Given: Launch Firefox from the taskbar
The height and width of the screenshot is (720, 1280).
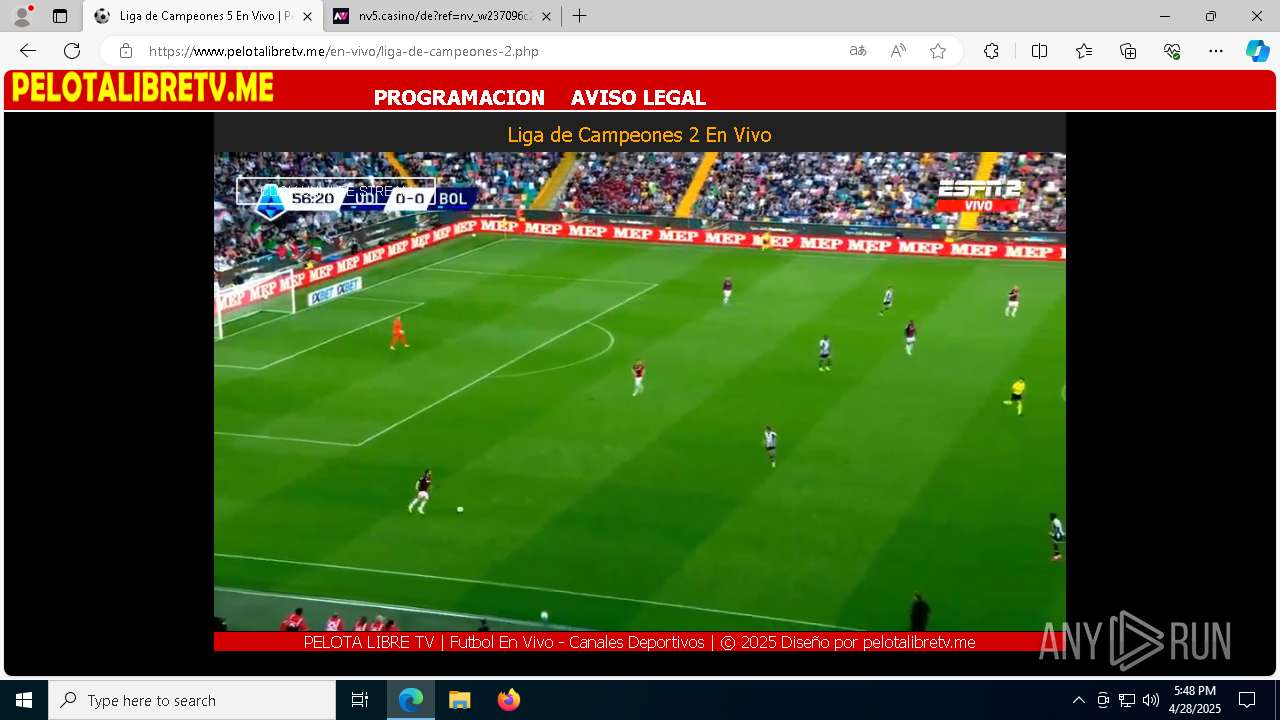Looking at the screenshot, I should pos(509,700).
